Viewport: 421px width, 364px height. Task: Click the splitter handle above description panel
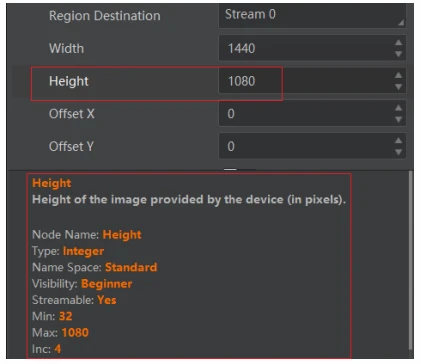[x=239, y=169]
